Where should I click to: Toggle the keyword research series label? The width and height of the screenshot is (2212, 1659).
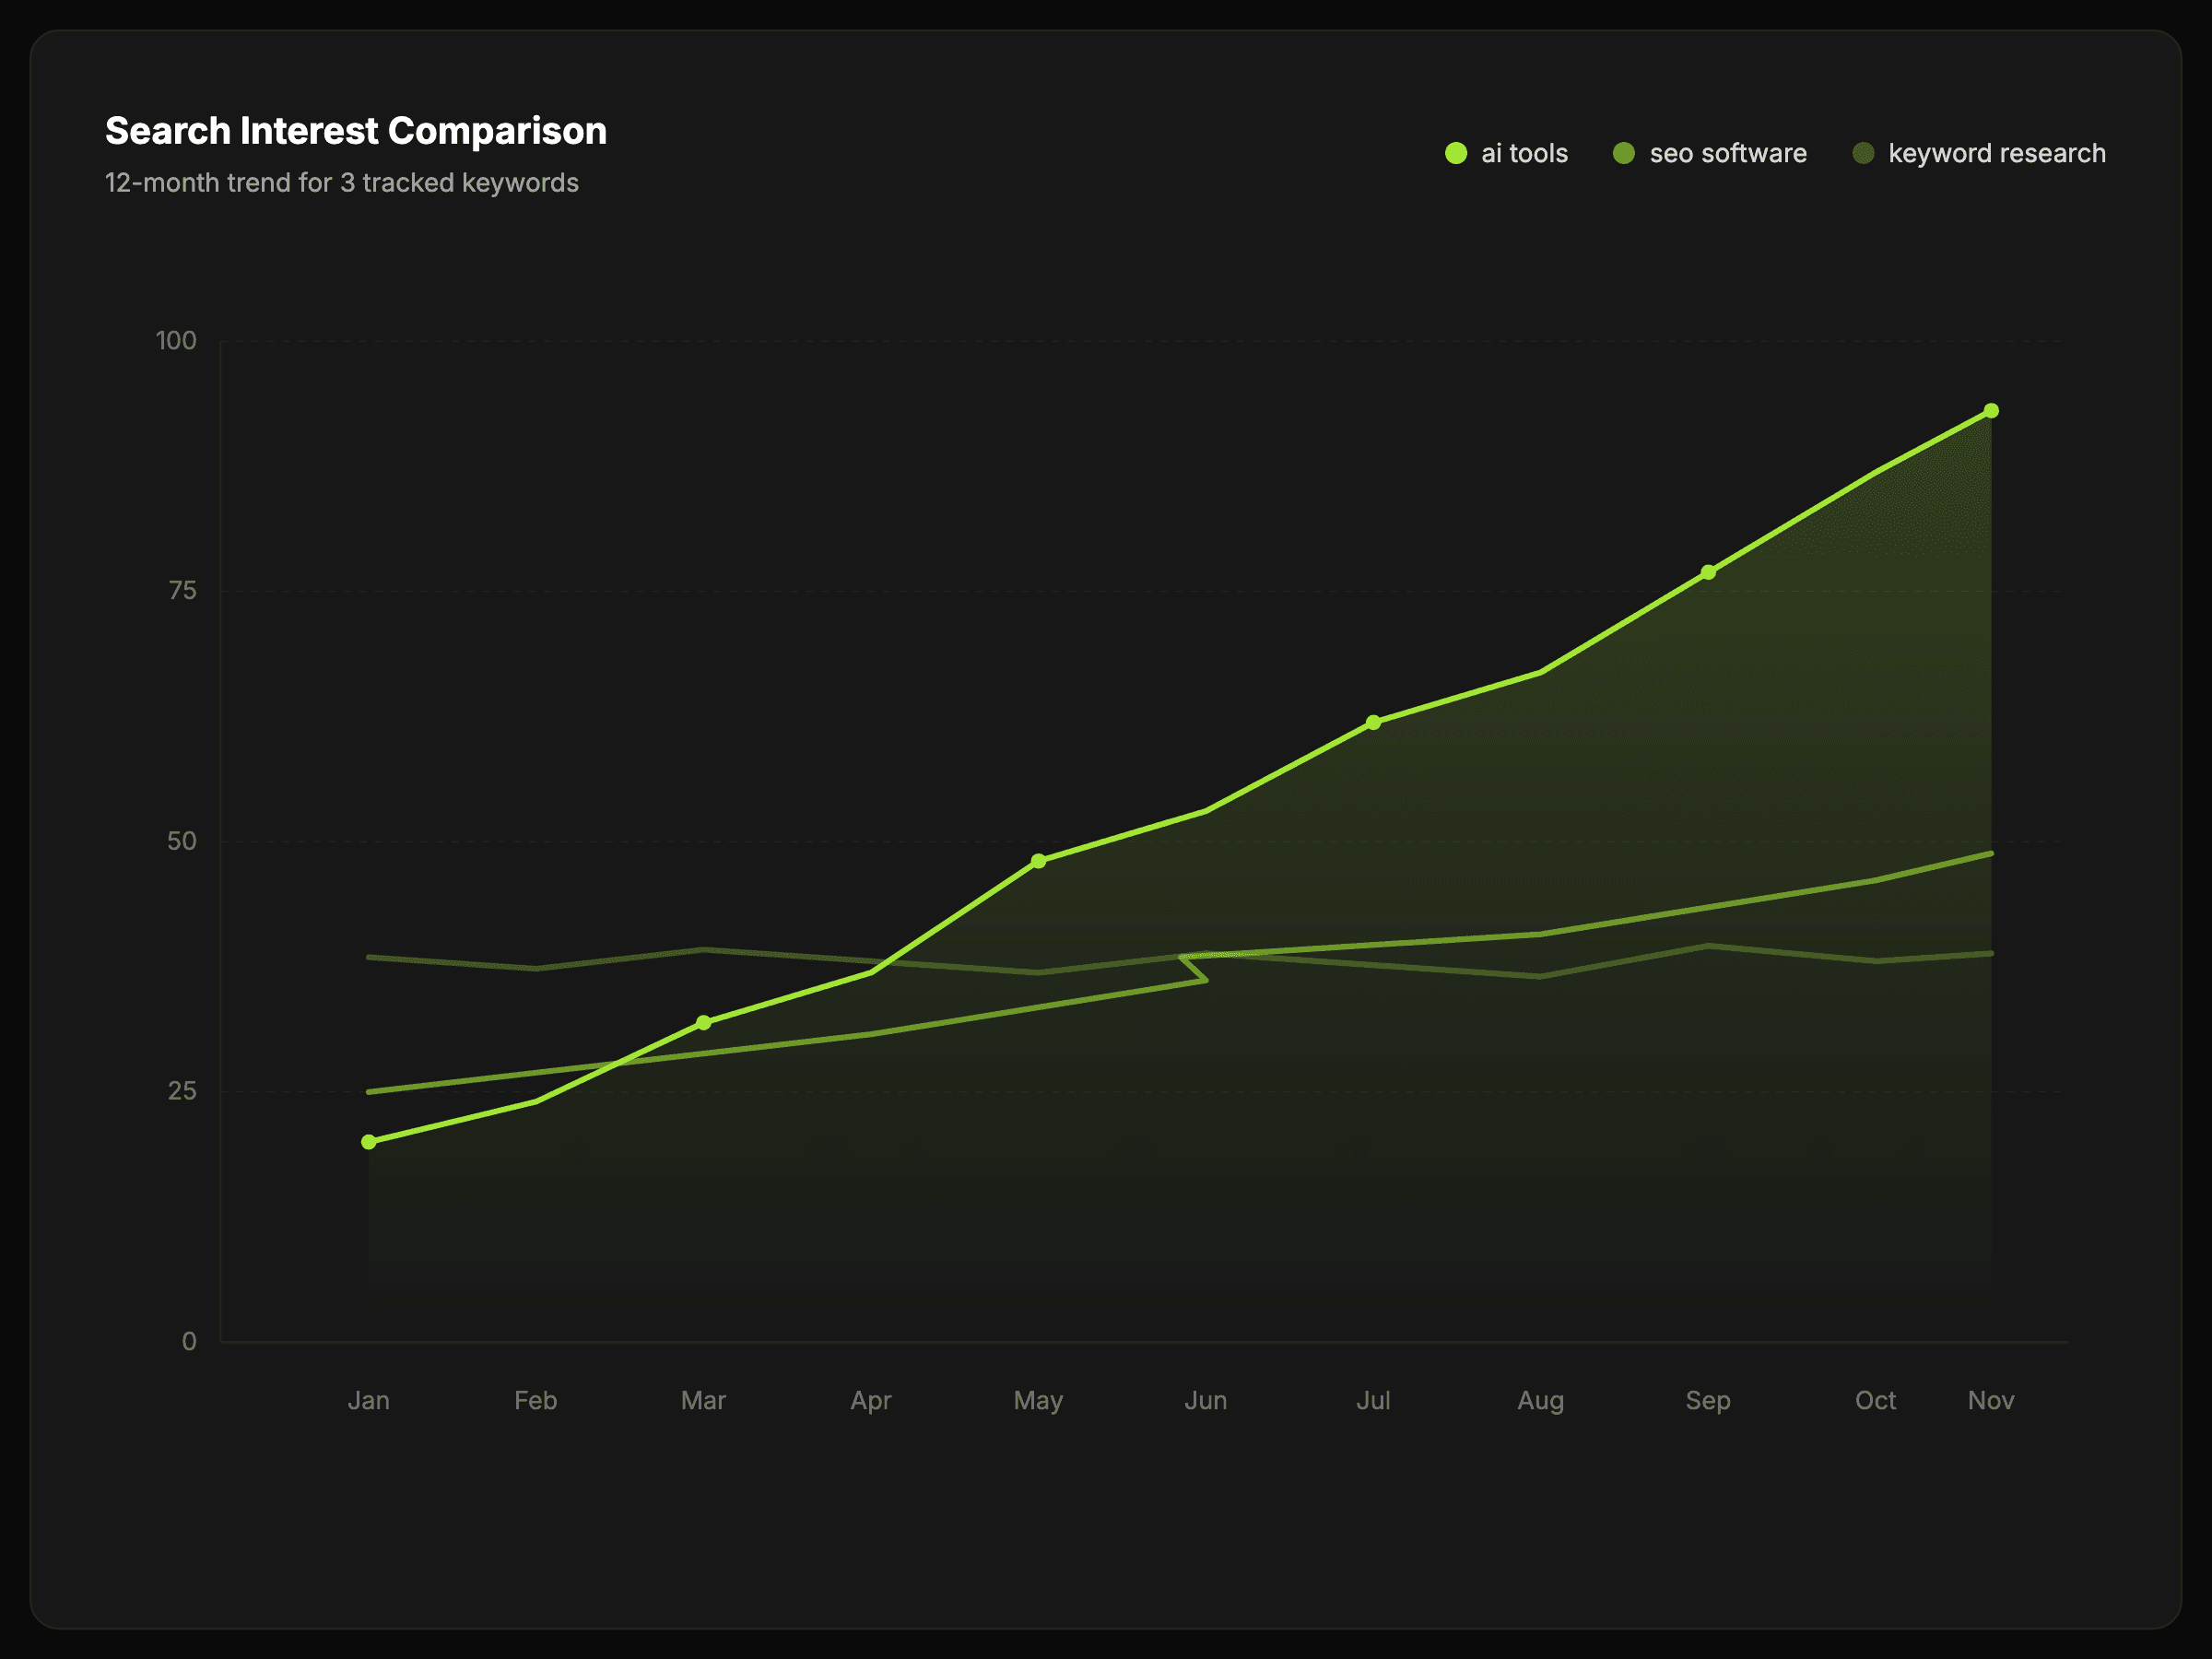[1996, 153]
